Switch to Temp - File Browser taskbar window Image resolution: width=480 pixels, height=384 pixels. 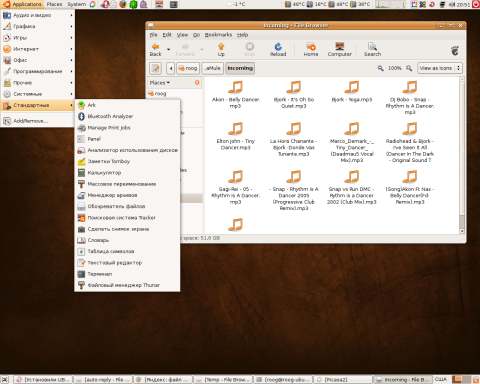click(223, 380)
